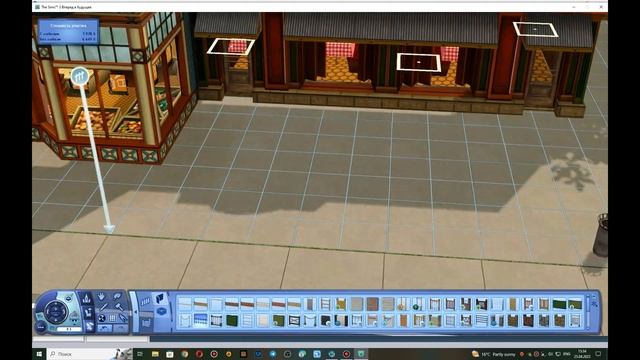Open the catalog sort filter icon

pos(595,304)
